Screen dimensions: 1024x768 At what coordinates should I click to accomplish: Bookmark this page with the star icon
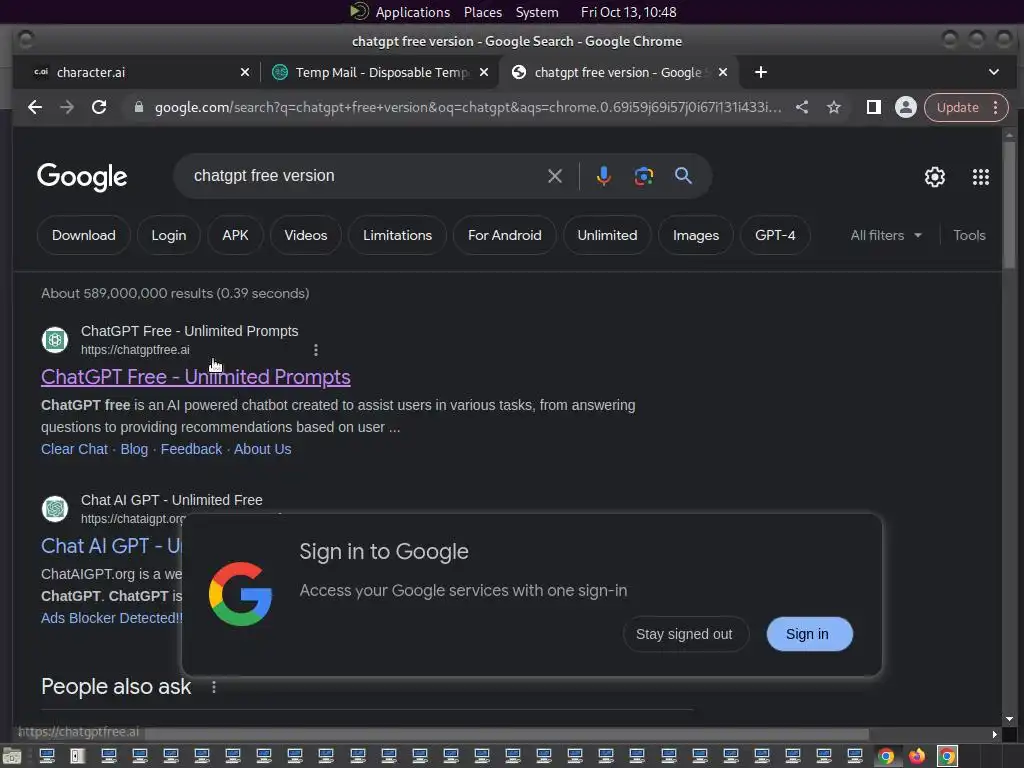coord(834,107)
